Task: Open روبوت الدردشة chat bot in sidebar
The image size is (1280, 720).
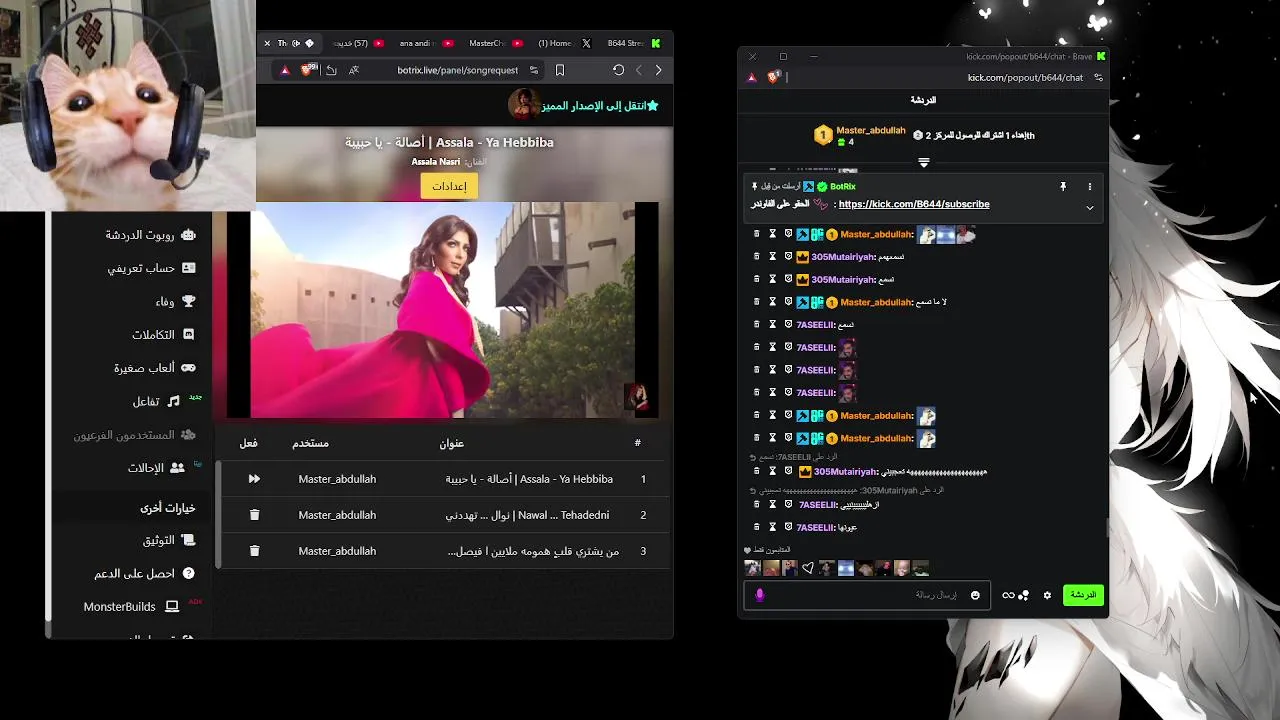Action: pos(150,235)
